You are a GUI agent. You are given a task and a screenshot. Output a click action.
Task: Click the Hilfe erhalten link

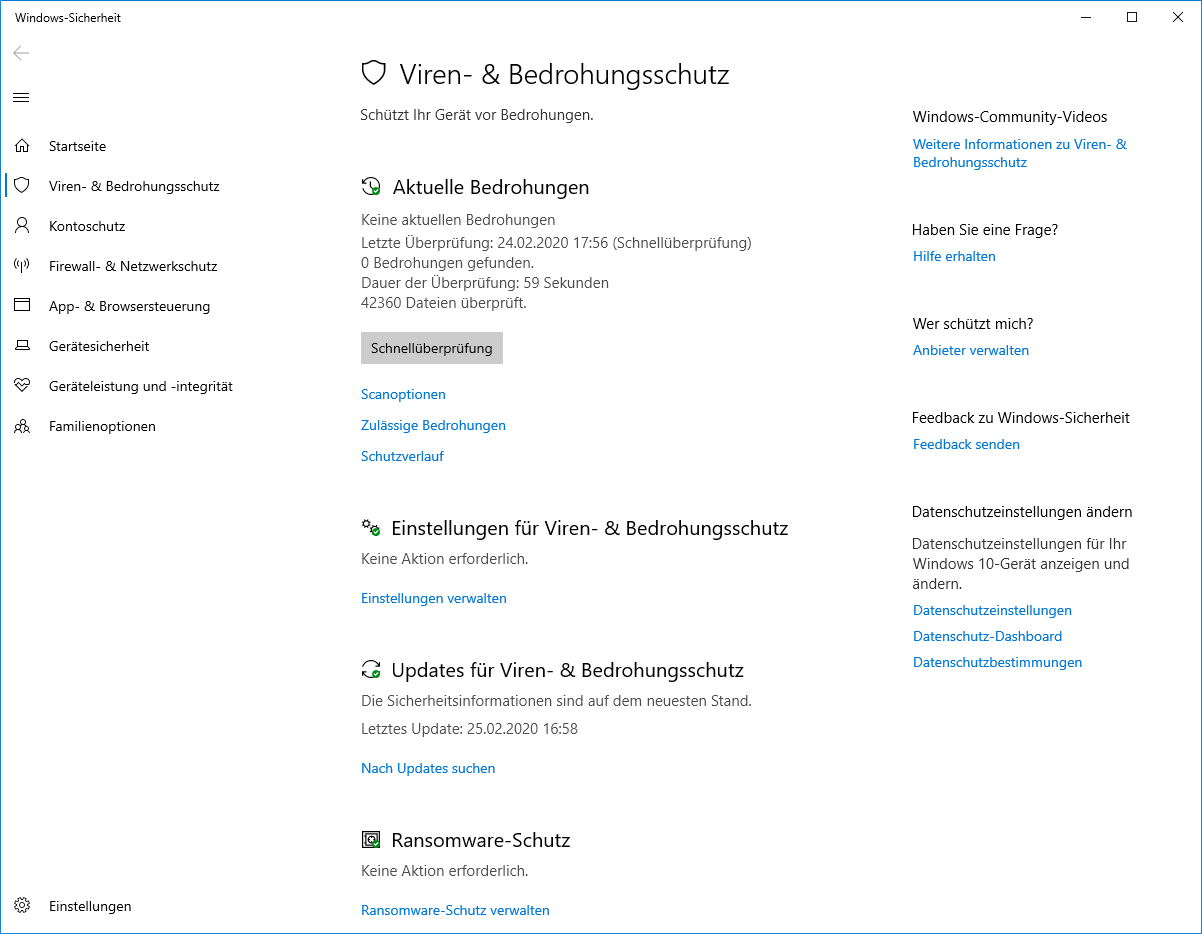click(954, 256)
